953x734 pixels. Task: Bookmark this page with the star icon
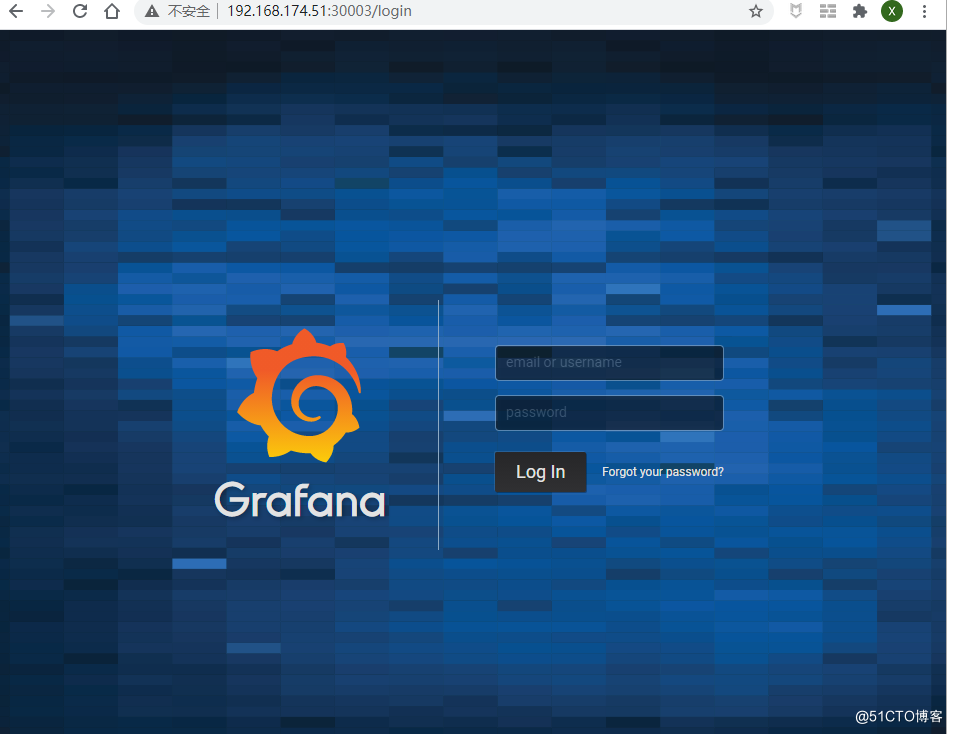click(x=755, y=11)
